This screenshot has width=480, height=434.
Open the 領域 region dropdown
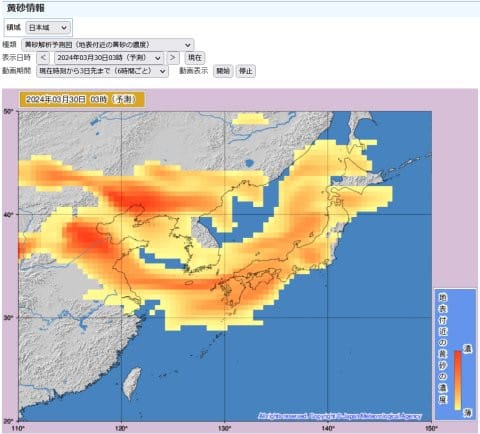48,28
